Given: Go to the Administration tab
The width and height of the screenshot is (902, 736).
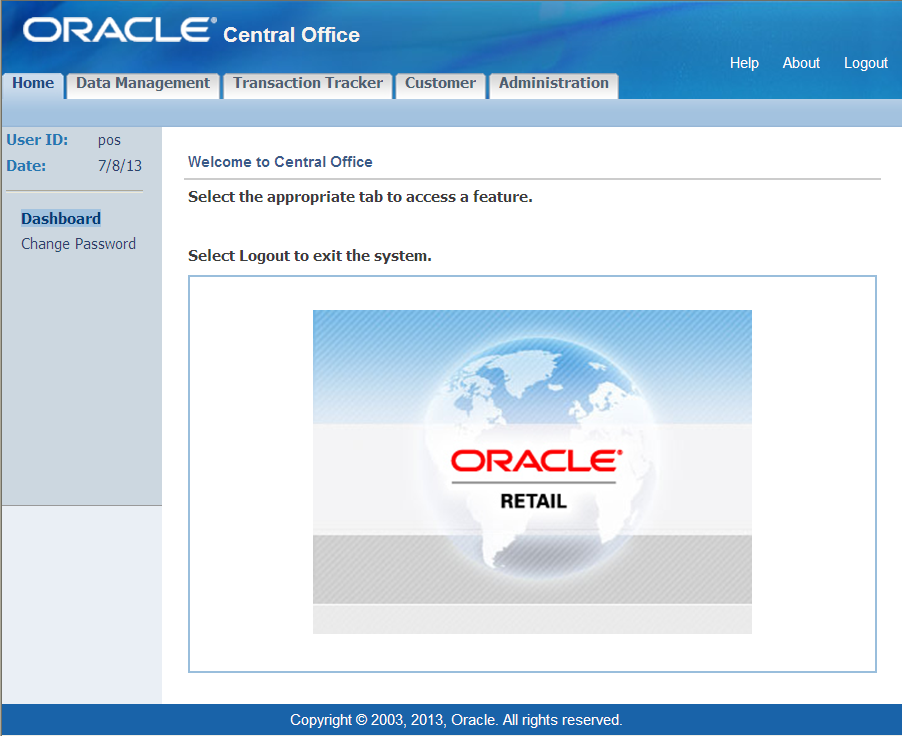Looking at the screenshot, I should pyautogui.click(x=553, y=84).
